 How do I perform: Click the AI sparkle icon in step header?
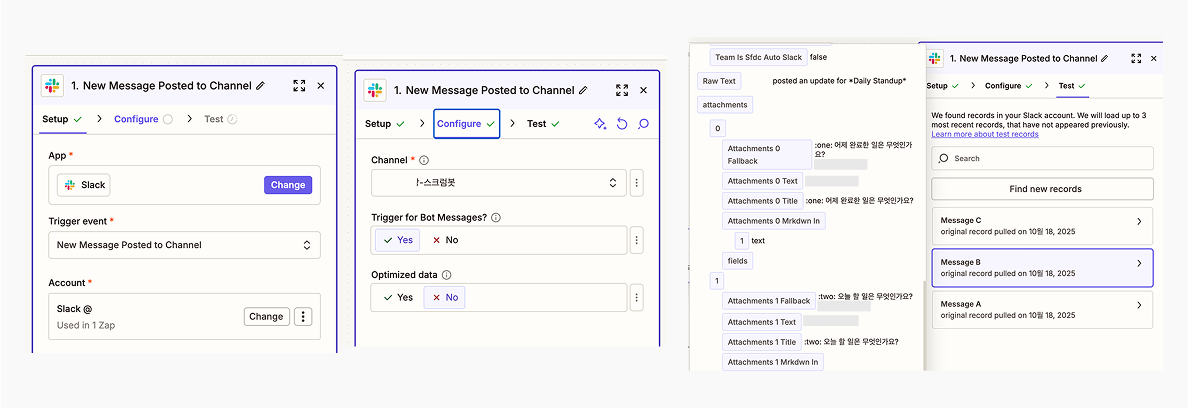[599, 124]
